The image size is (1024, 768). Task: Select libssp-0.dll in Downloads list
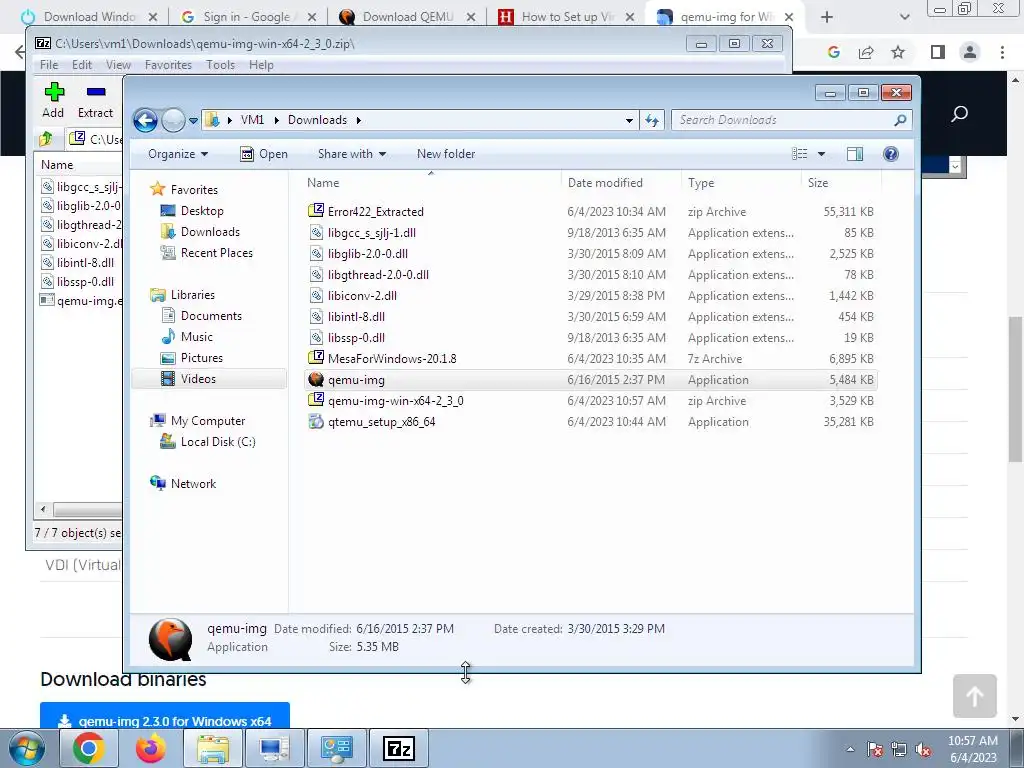pos(356,338)
